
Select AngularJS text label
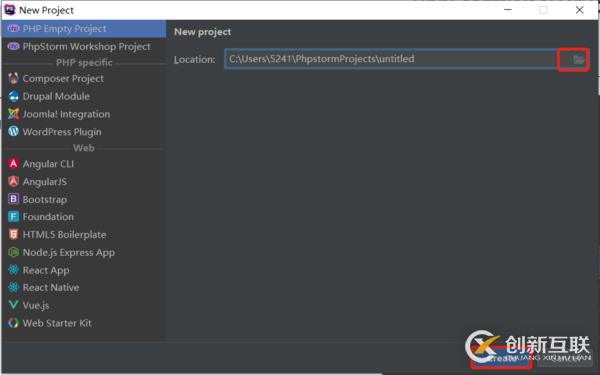point(45,181)
